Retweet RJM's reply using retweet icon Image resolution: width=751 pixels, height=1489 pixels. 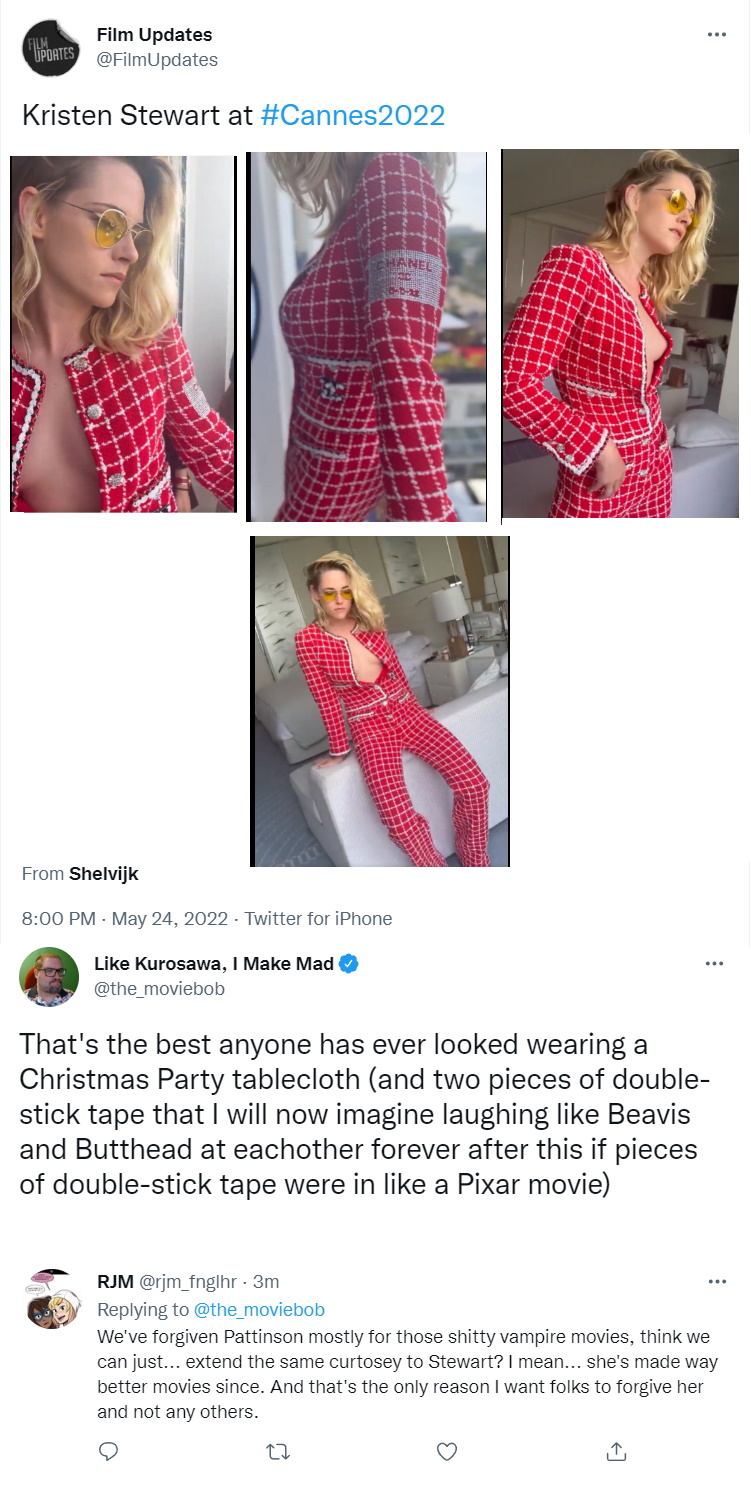pyautogui.click(x=278, y=1450)
